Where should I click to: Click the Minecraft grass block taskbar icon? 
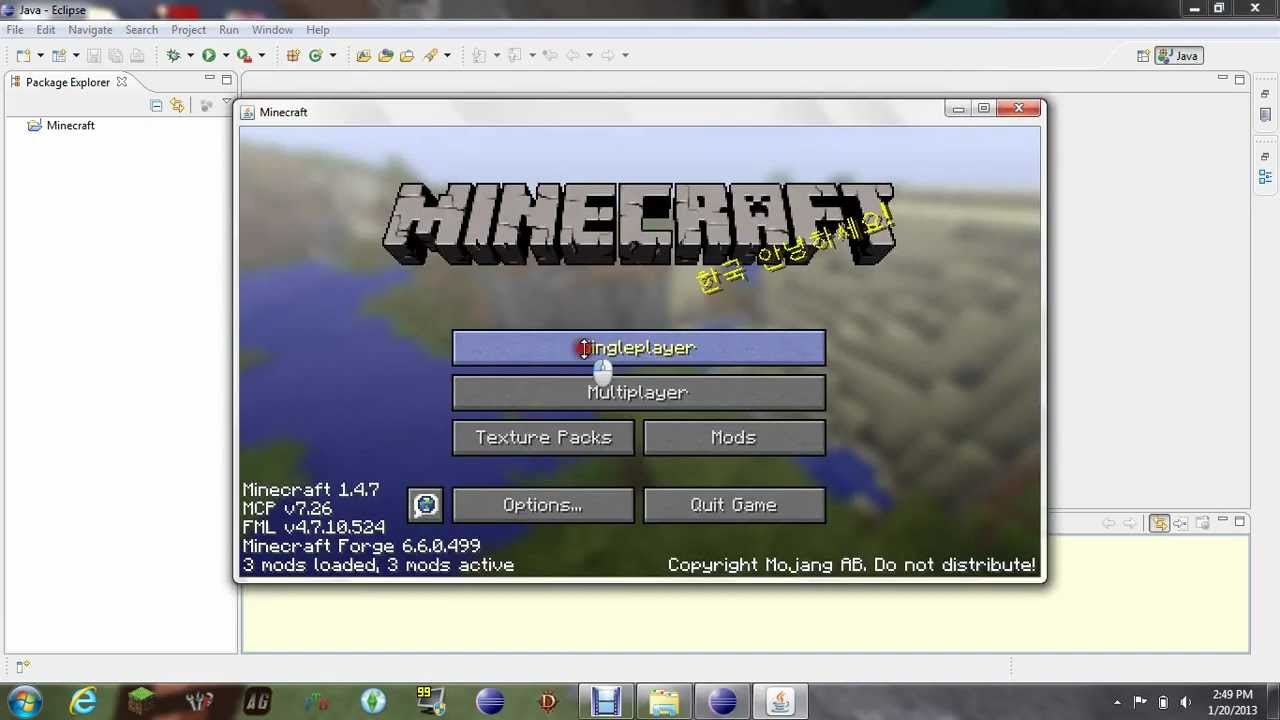[141, 701]
